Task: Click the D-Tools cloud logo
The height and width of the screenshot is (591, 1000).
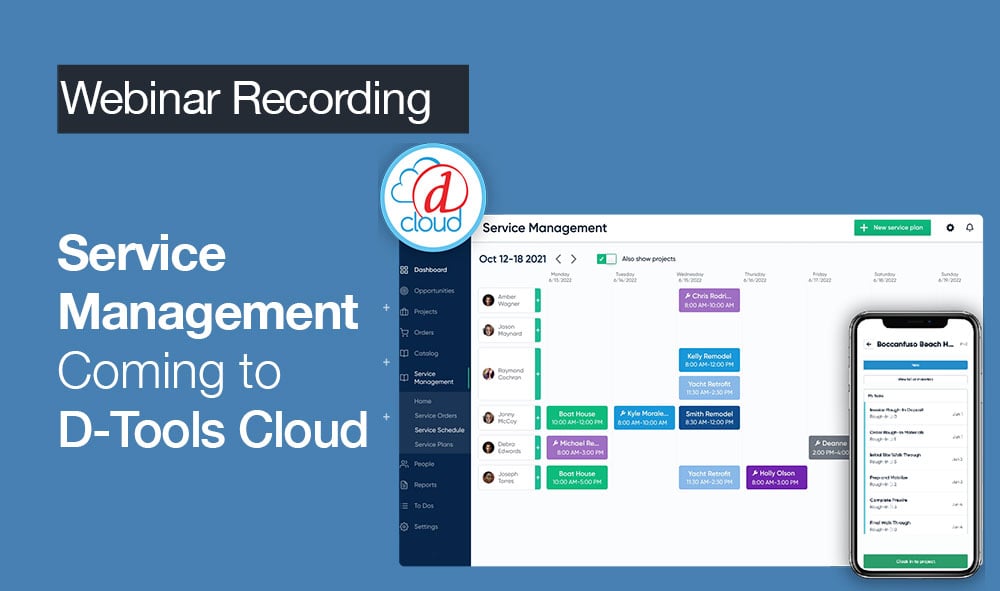Action: [x=433, y=197]
